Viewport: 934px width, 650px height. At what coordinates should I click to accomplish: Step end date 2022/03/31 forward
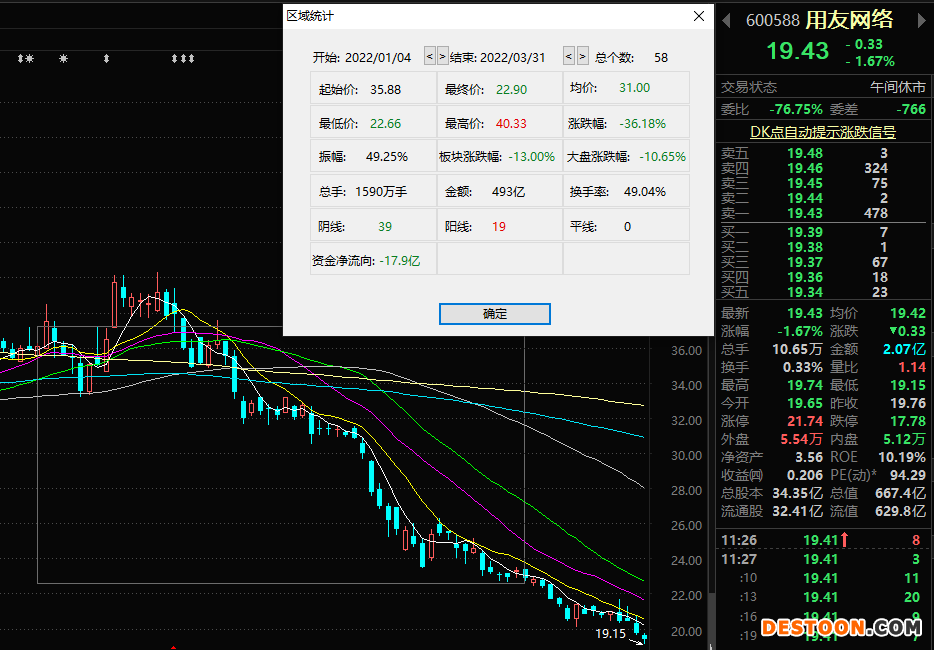[x=583, y=57]
